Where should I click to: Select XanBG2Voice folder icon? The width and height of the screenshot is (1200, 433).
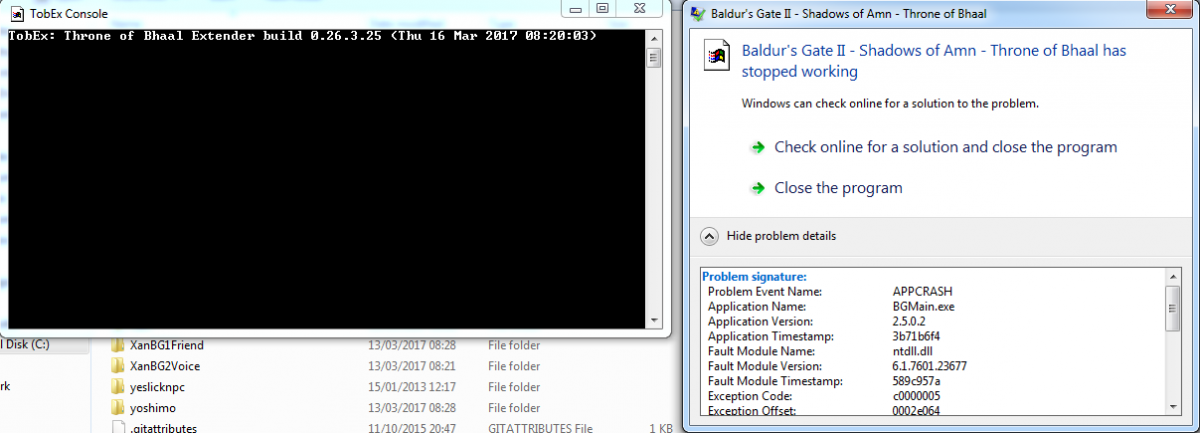pyautogui.click(x=118, y=366)
